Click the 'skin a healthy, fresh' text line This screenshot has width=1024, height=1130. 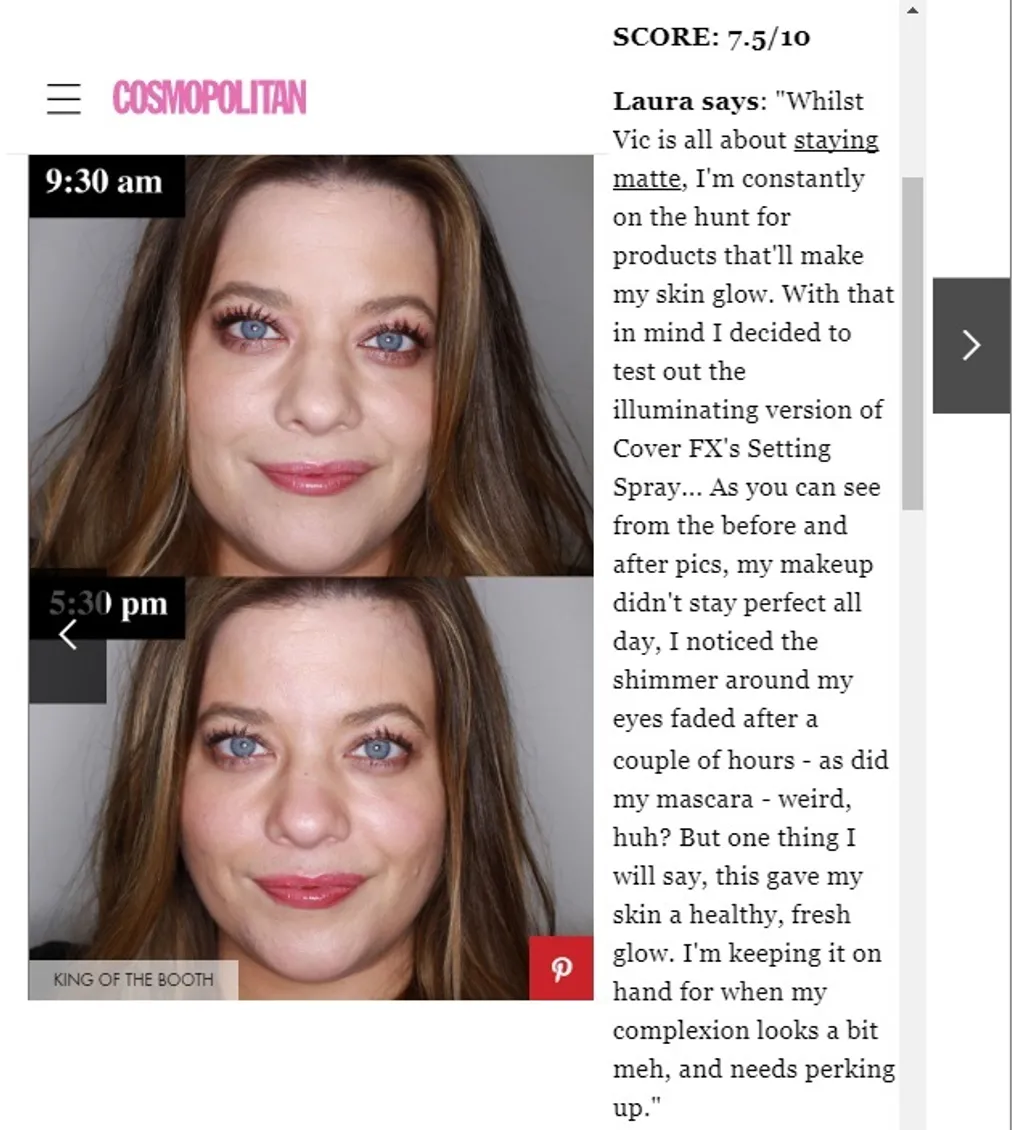[731, 915]
